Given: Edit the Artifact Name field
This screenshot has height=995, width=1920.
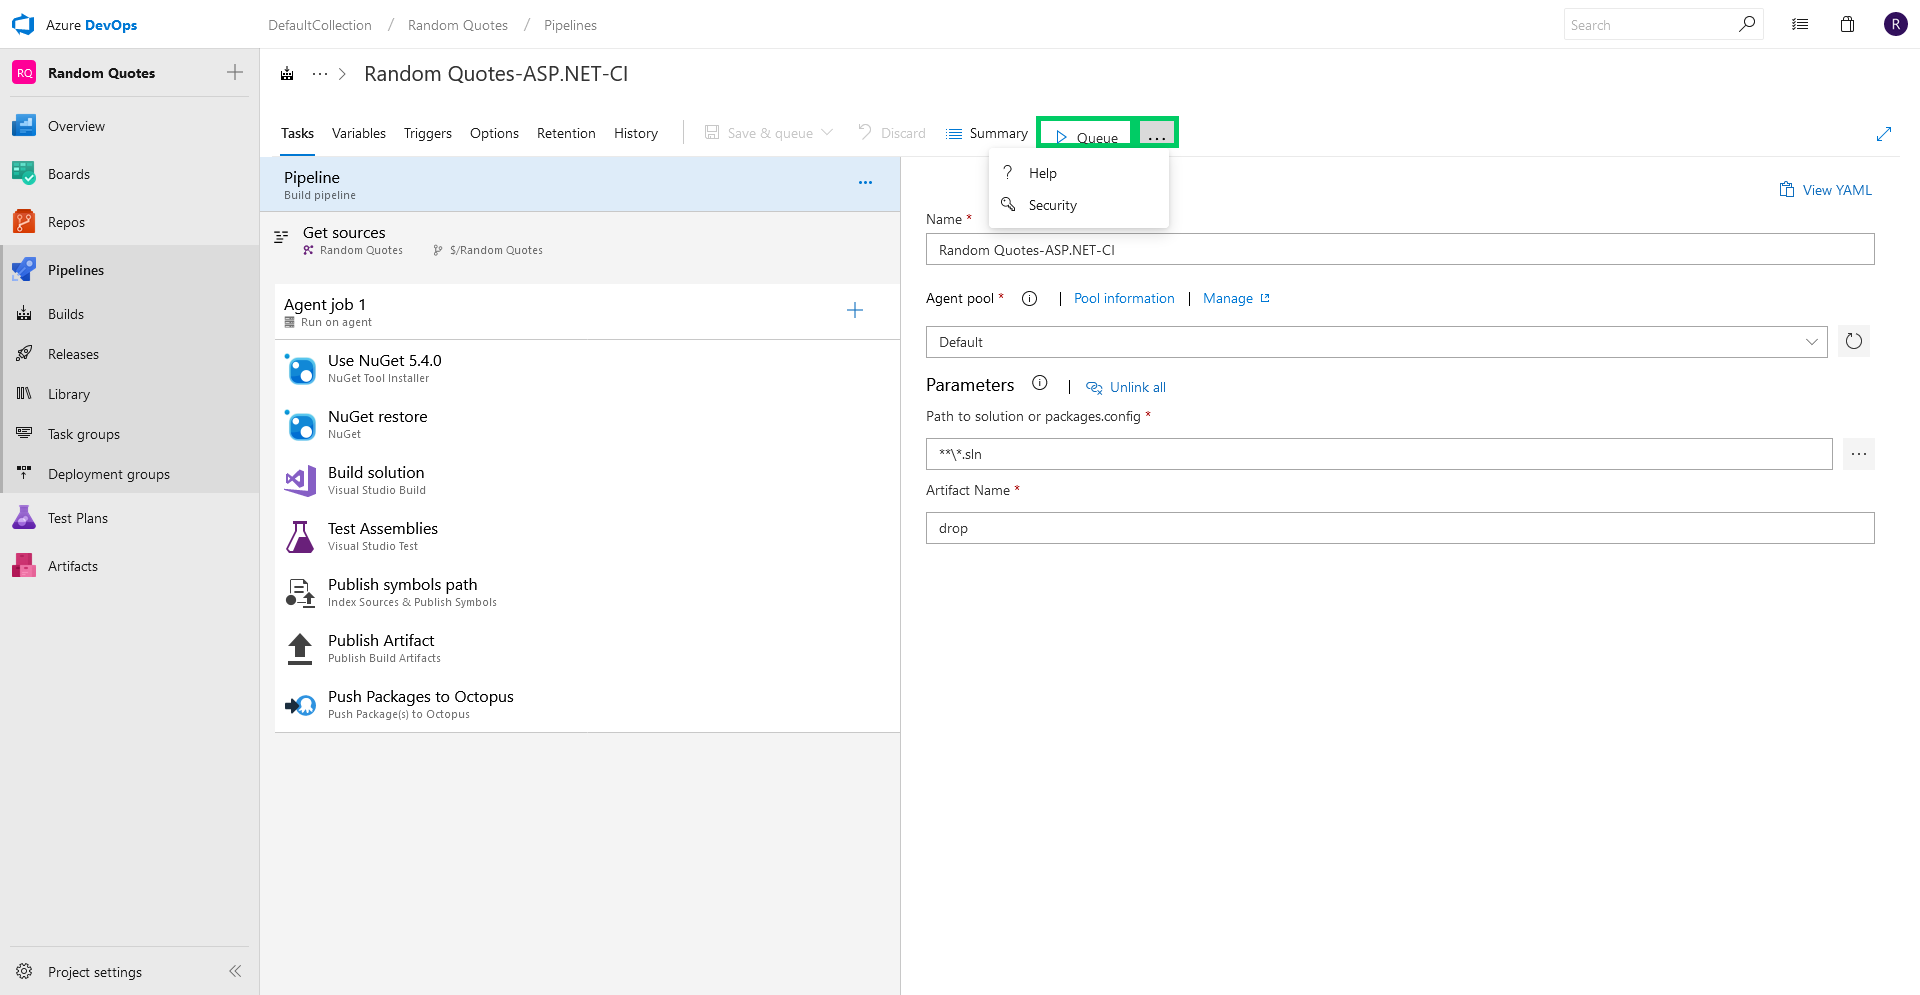Looking at the screenshot, I should [x=1400, y=528].
